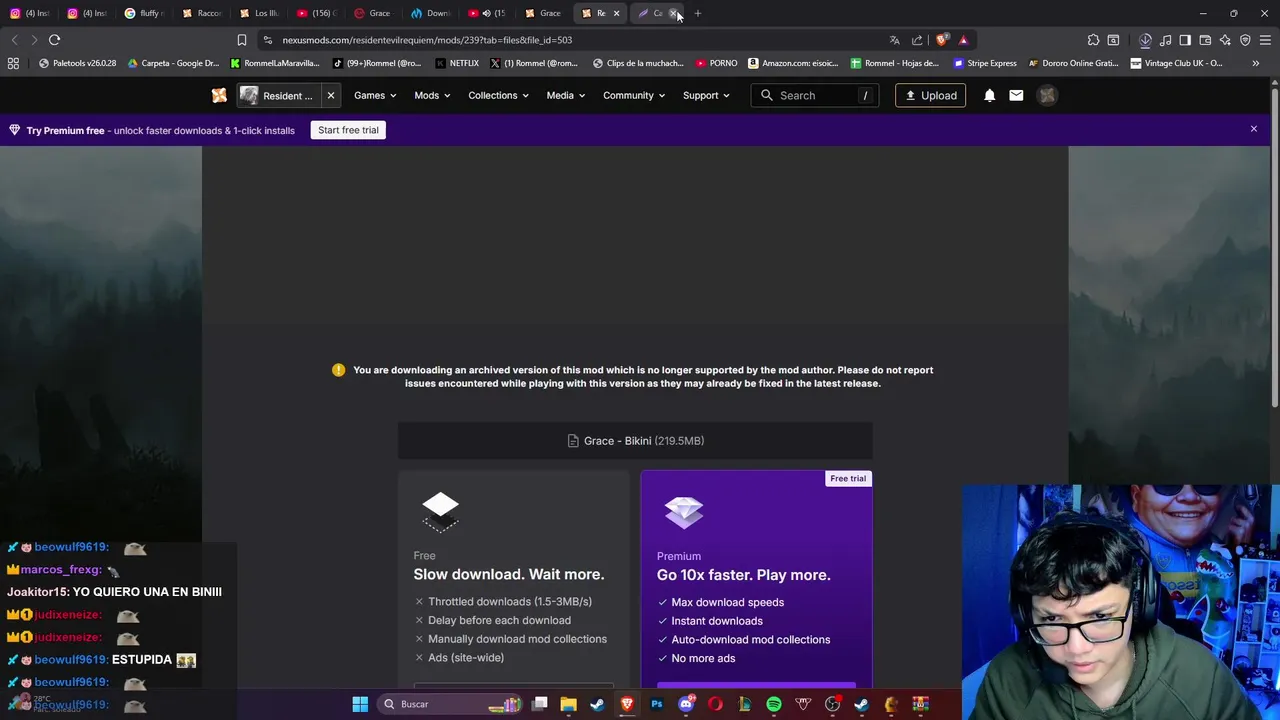Viewport: 1280px width, 720px height.
Task: Open the Windows Start menu
Action: (360, 704)
